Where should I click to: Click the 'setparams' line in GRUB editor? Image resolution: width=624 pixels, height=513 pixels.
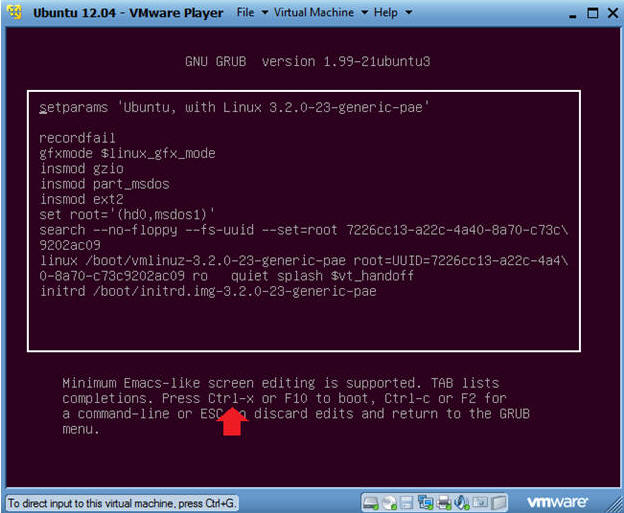pyautogui.click(x=234, y=107)
